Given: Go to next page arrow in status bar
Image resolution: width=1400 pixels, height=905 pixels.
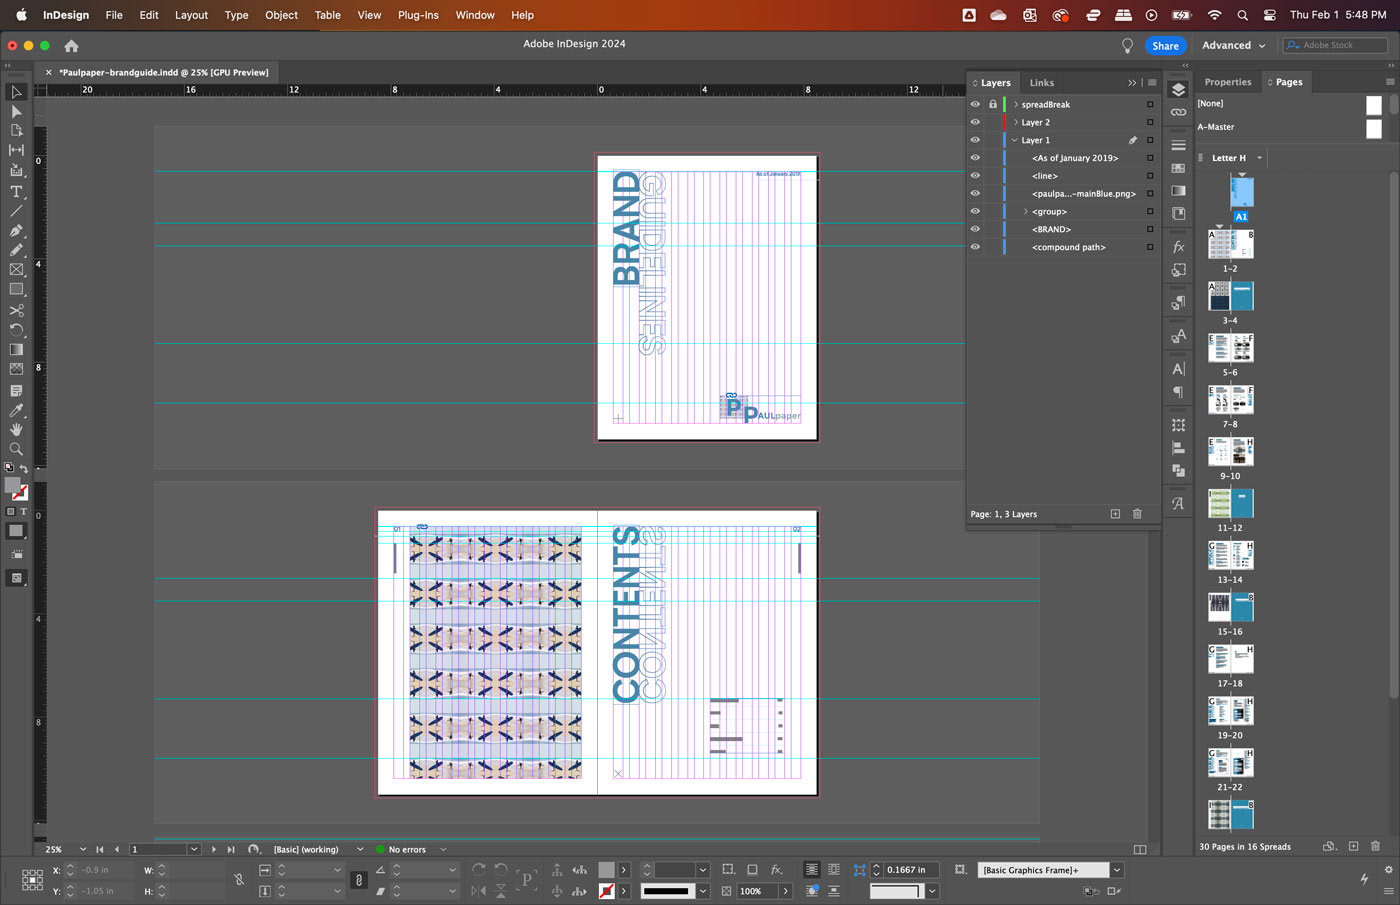Looking at the screenshot, I should coord(213,849).
